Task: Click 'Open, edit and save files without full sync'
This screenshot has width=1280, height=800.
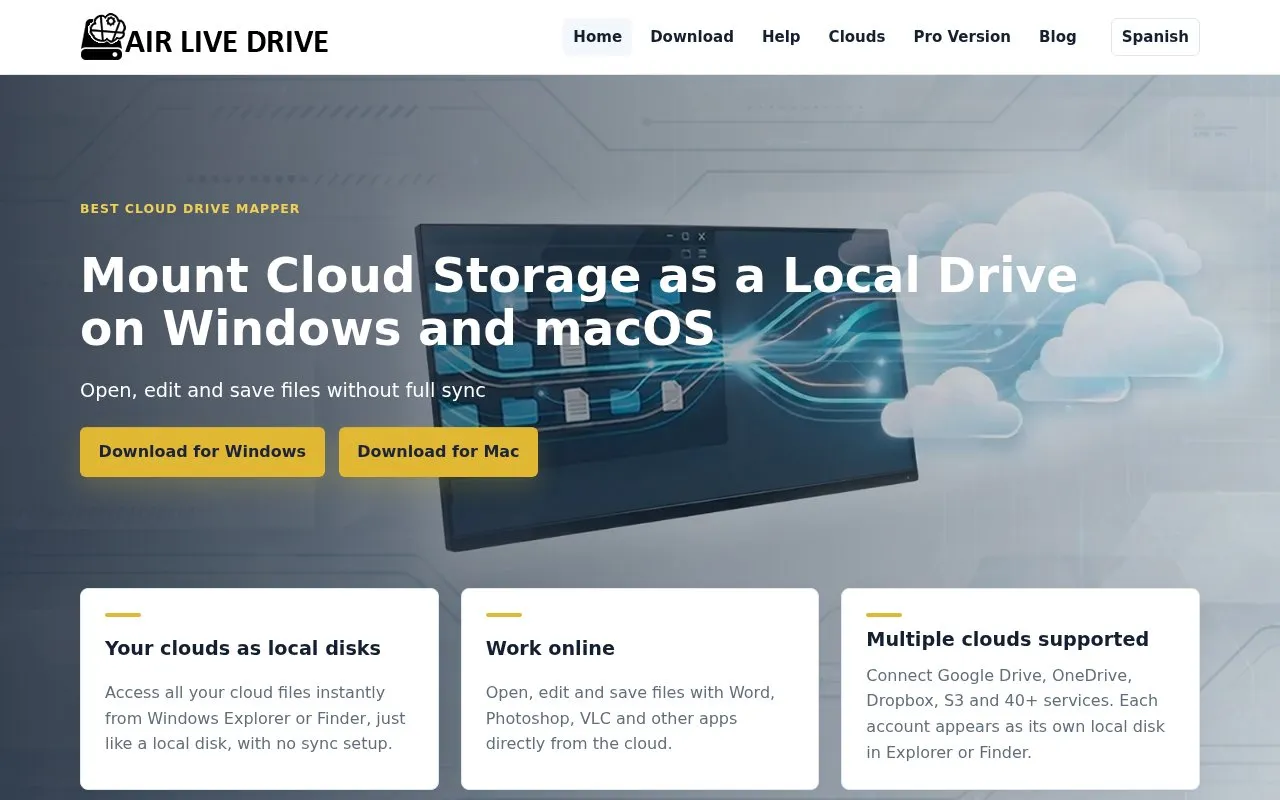Action: pyautogui.click(x=283, y=390)
